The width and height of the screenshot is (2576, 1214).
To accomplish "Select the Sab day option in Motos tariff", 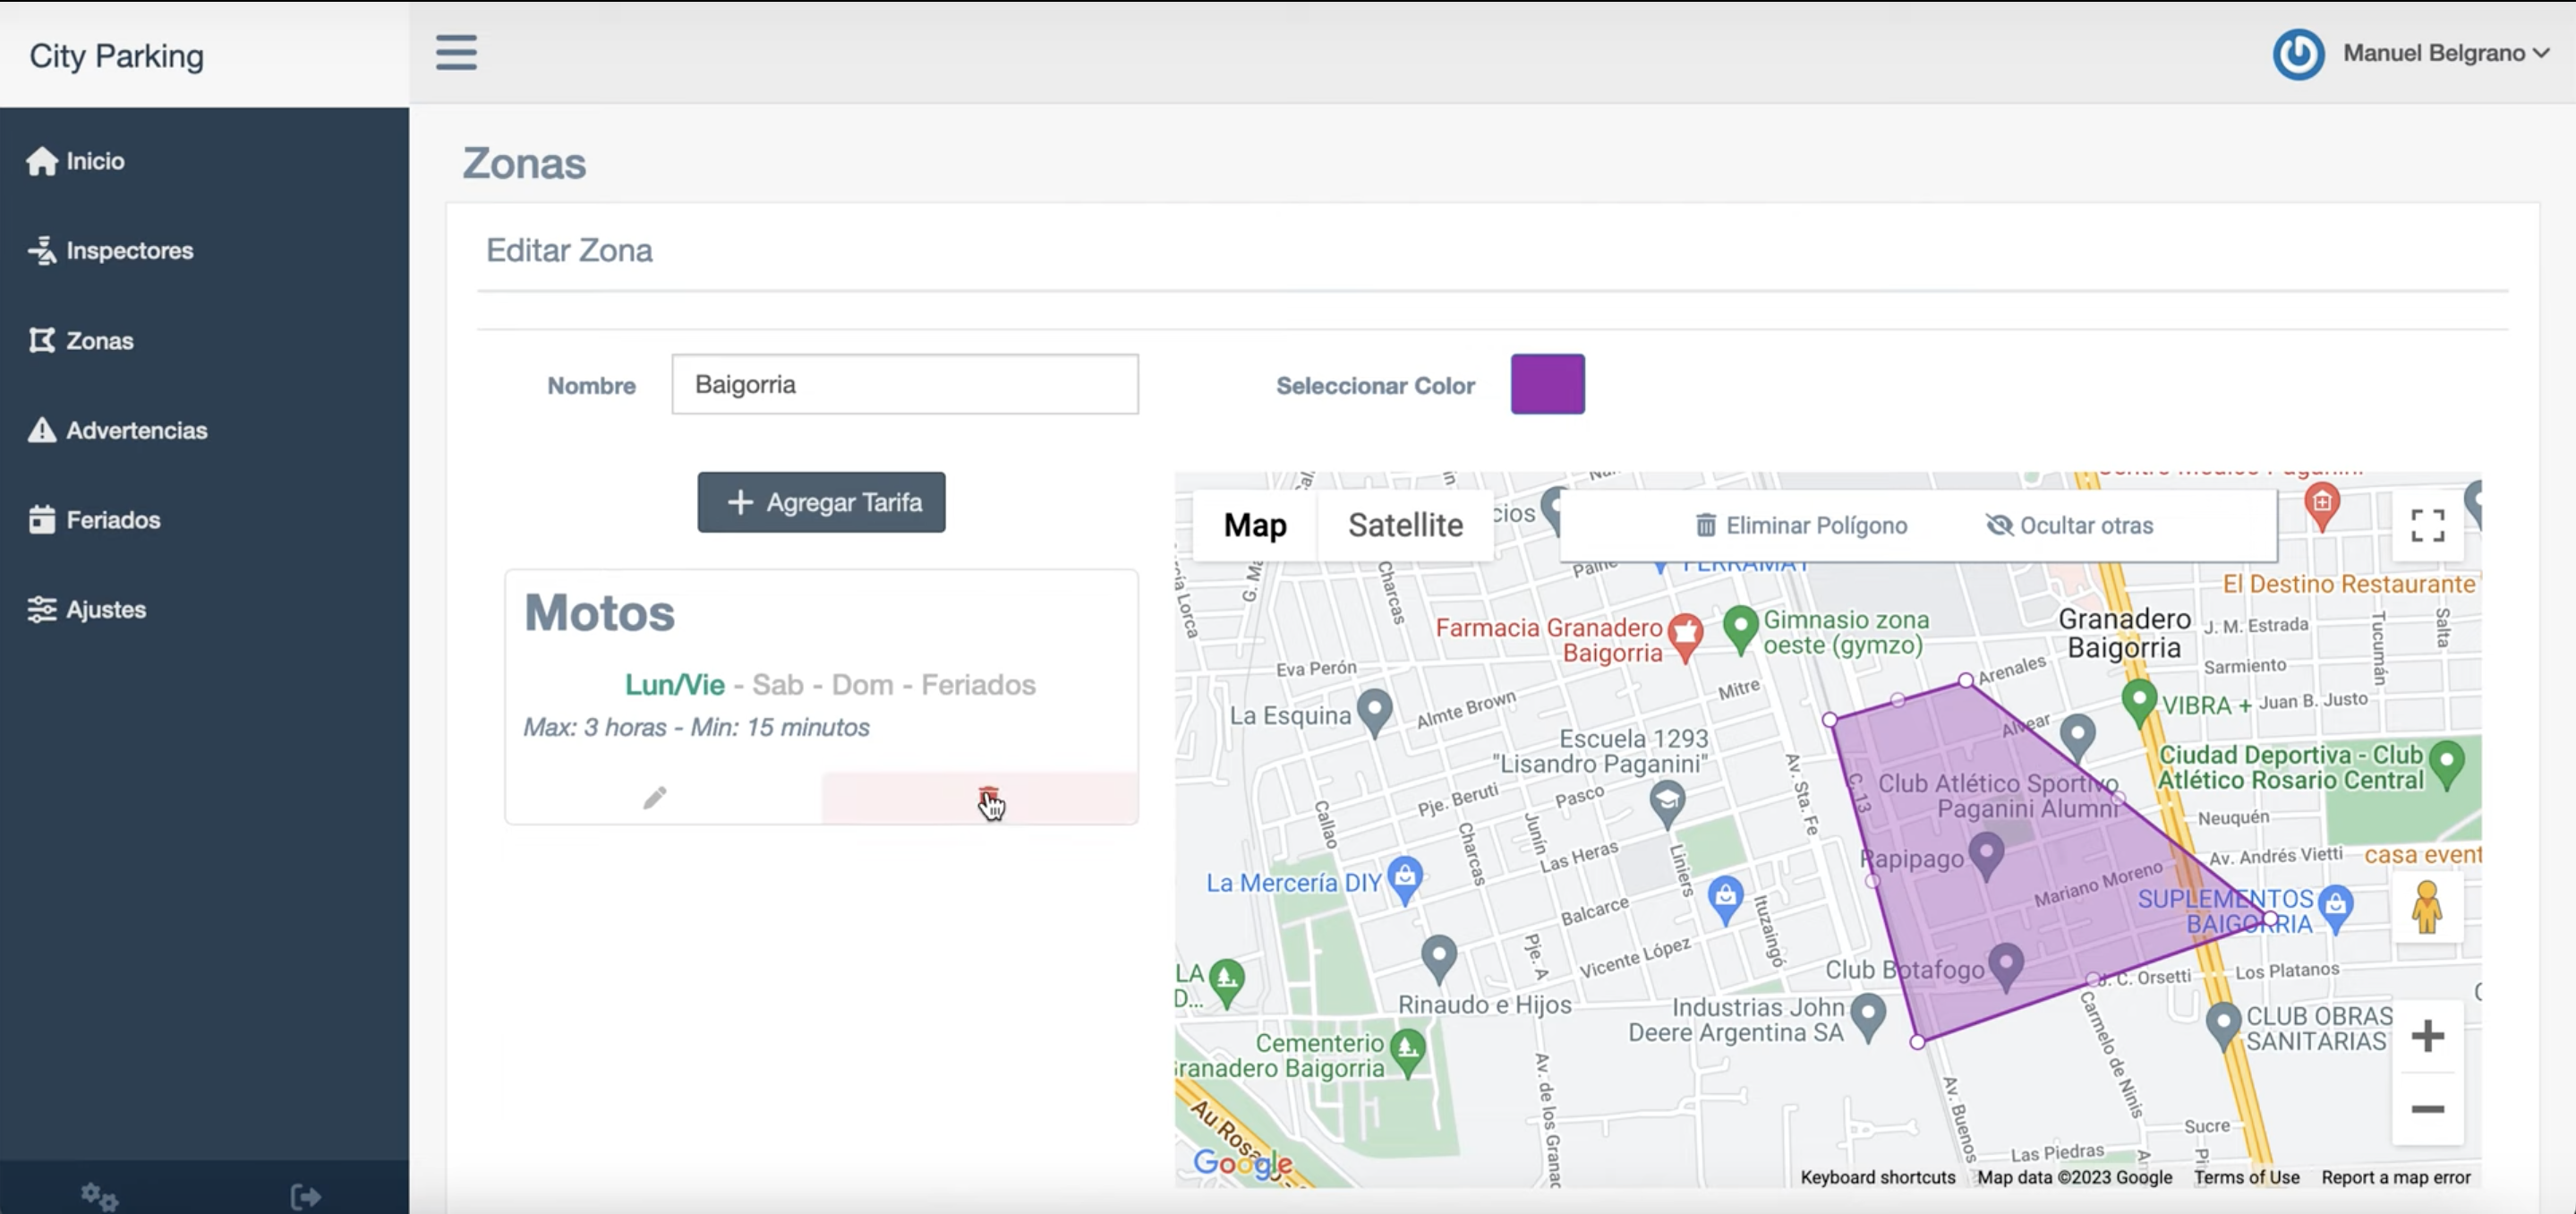I will click(x=777, y=685).
